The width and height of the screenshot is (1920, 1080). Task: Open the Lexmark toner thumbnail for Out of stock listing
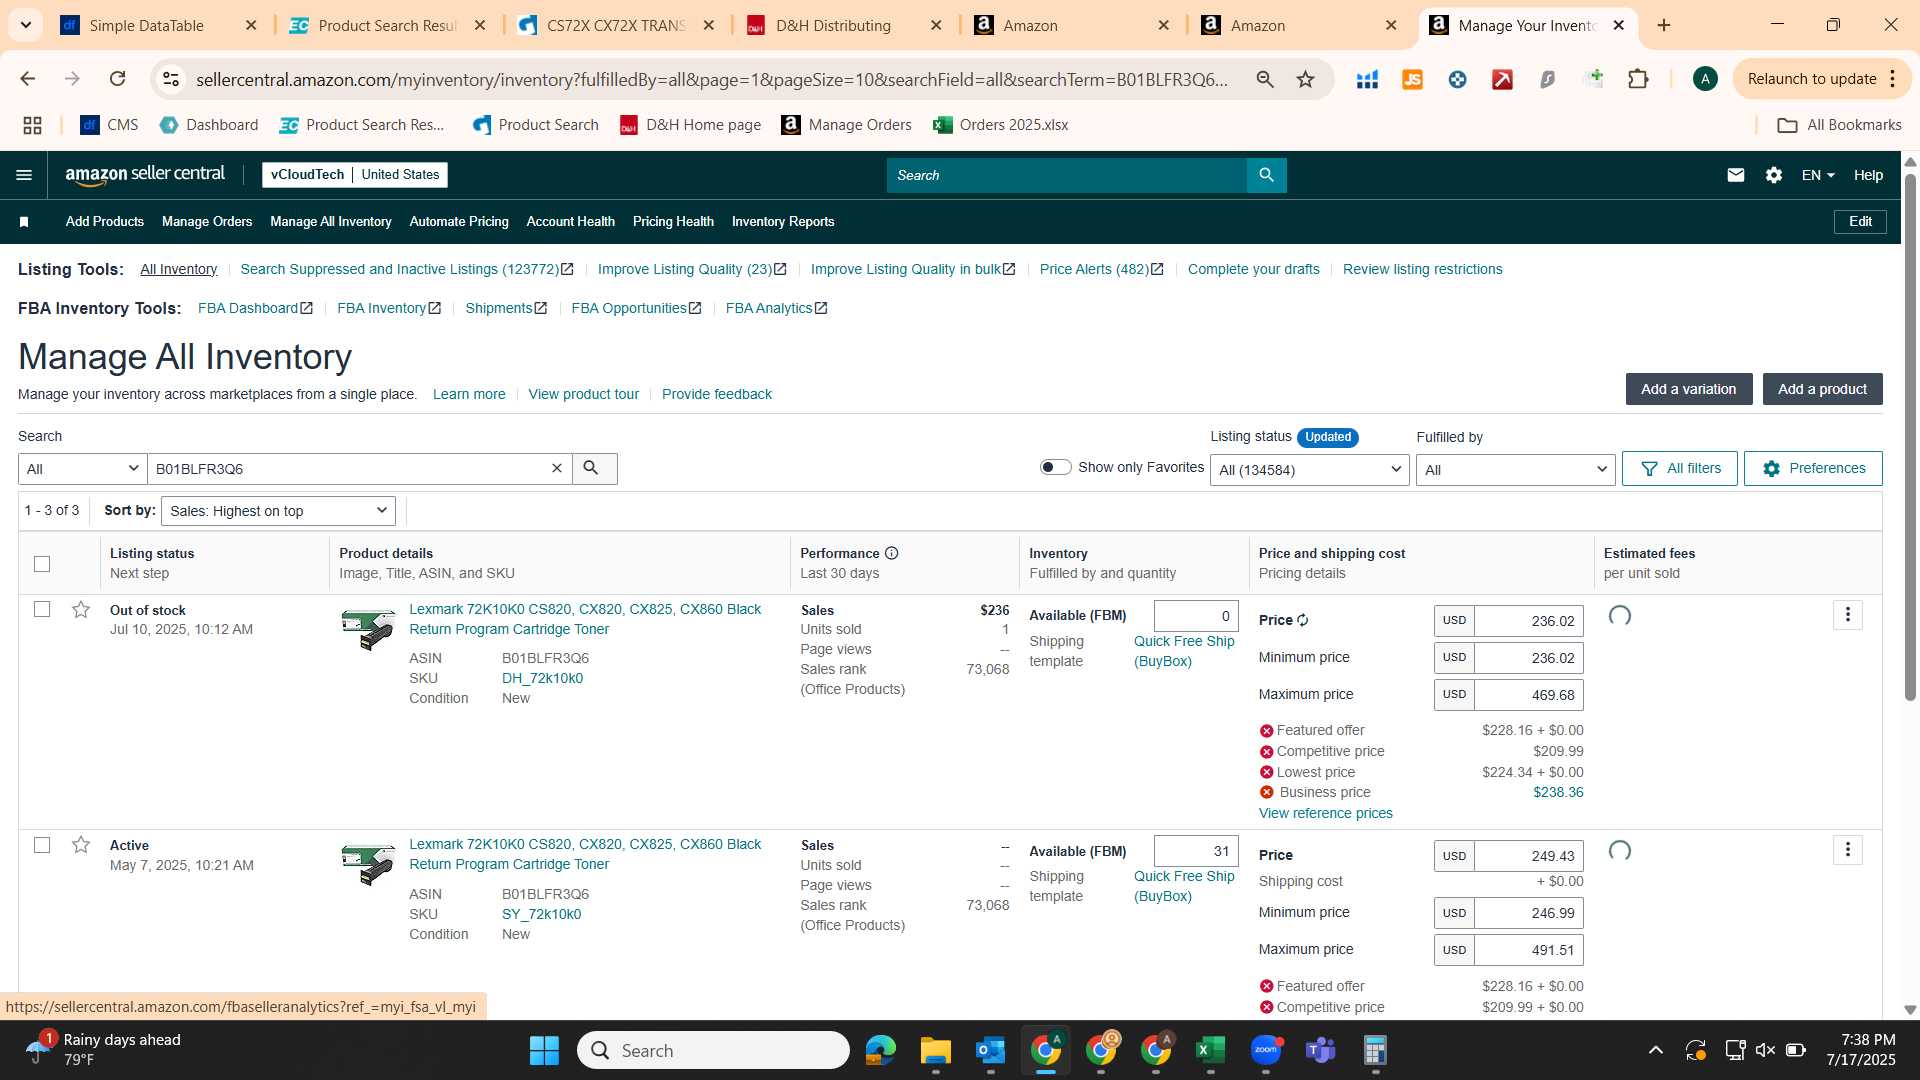368,629
